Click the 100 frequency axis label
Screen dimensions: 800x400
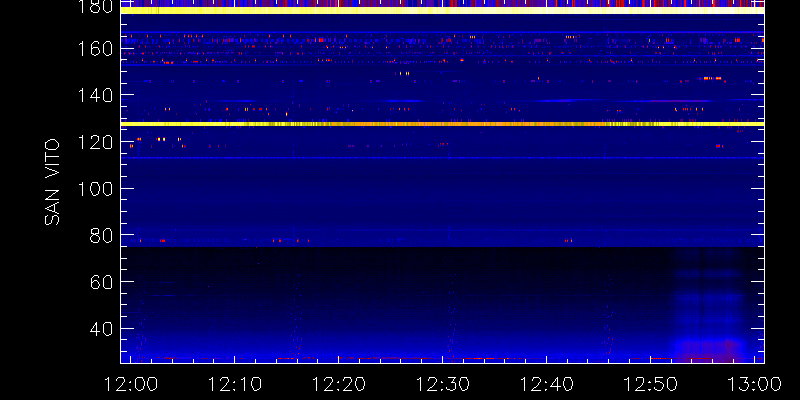coord(93,189)
